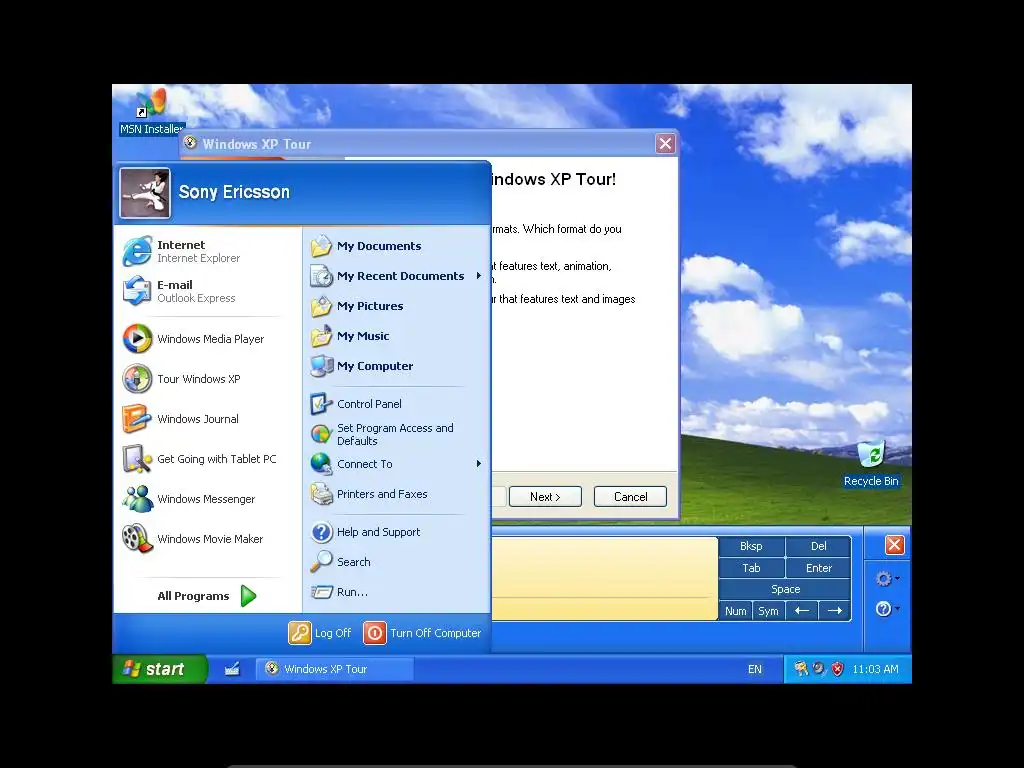Open input panel gear options dropdown
This screenshot has width=1024, height=768.
(887, 579)
